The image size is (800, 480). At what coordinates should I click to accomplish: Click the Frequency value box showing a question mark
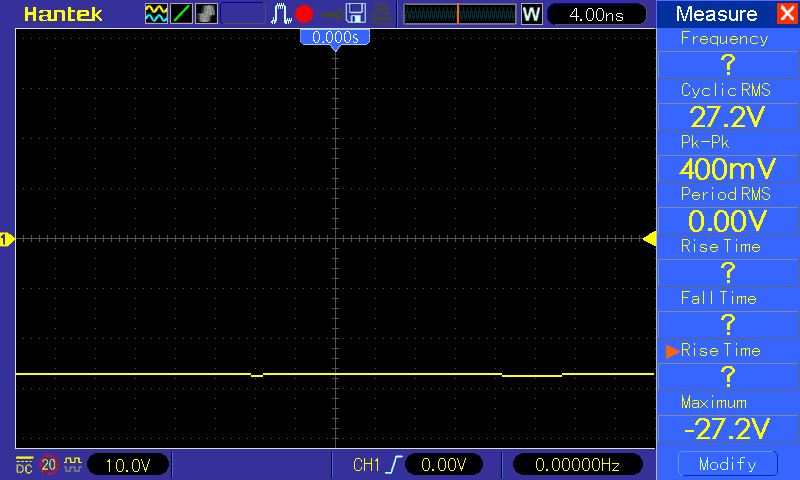point(728,65)
